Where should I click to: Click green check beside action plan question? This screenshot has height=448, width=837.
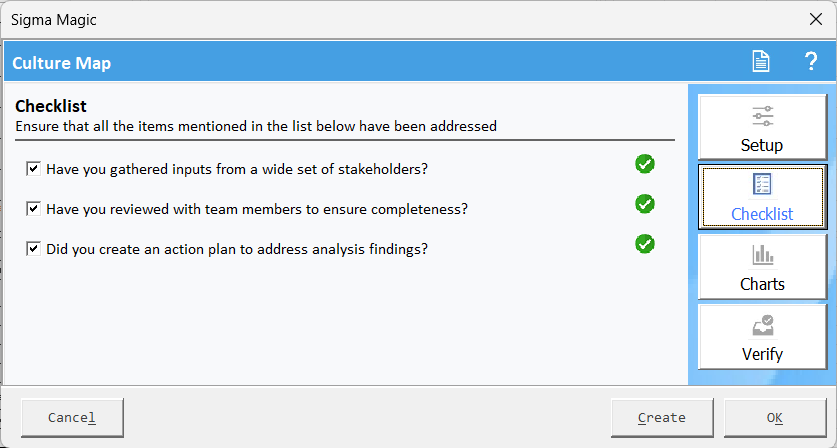pos(645,244)
